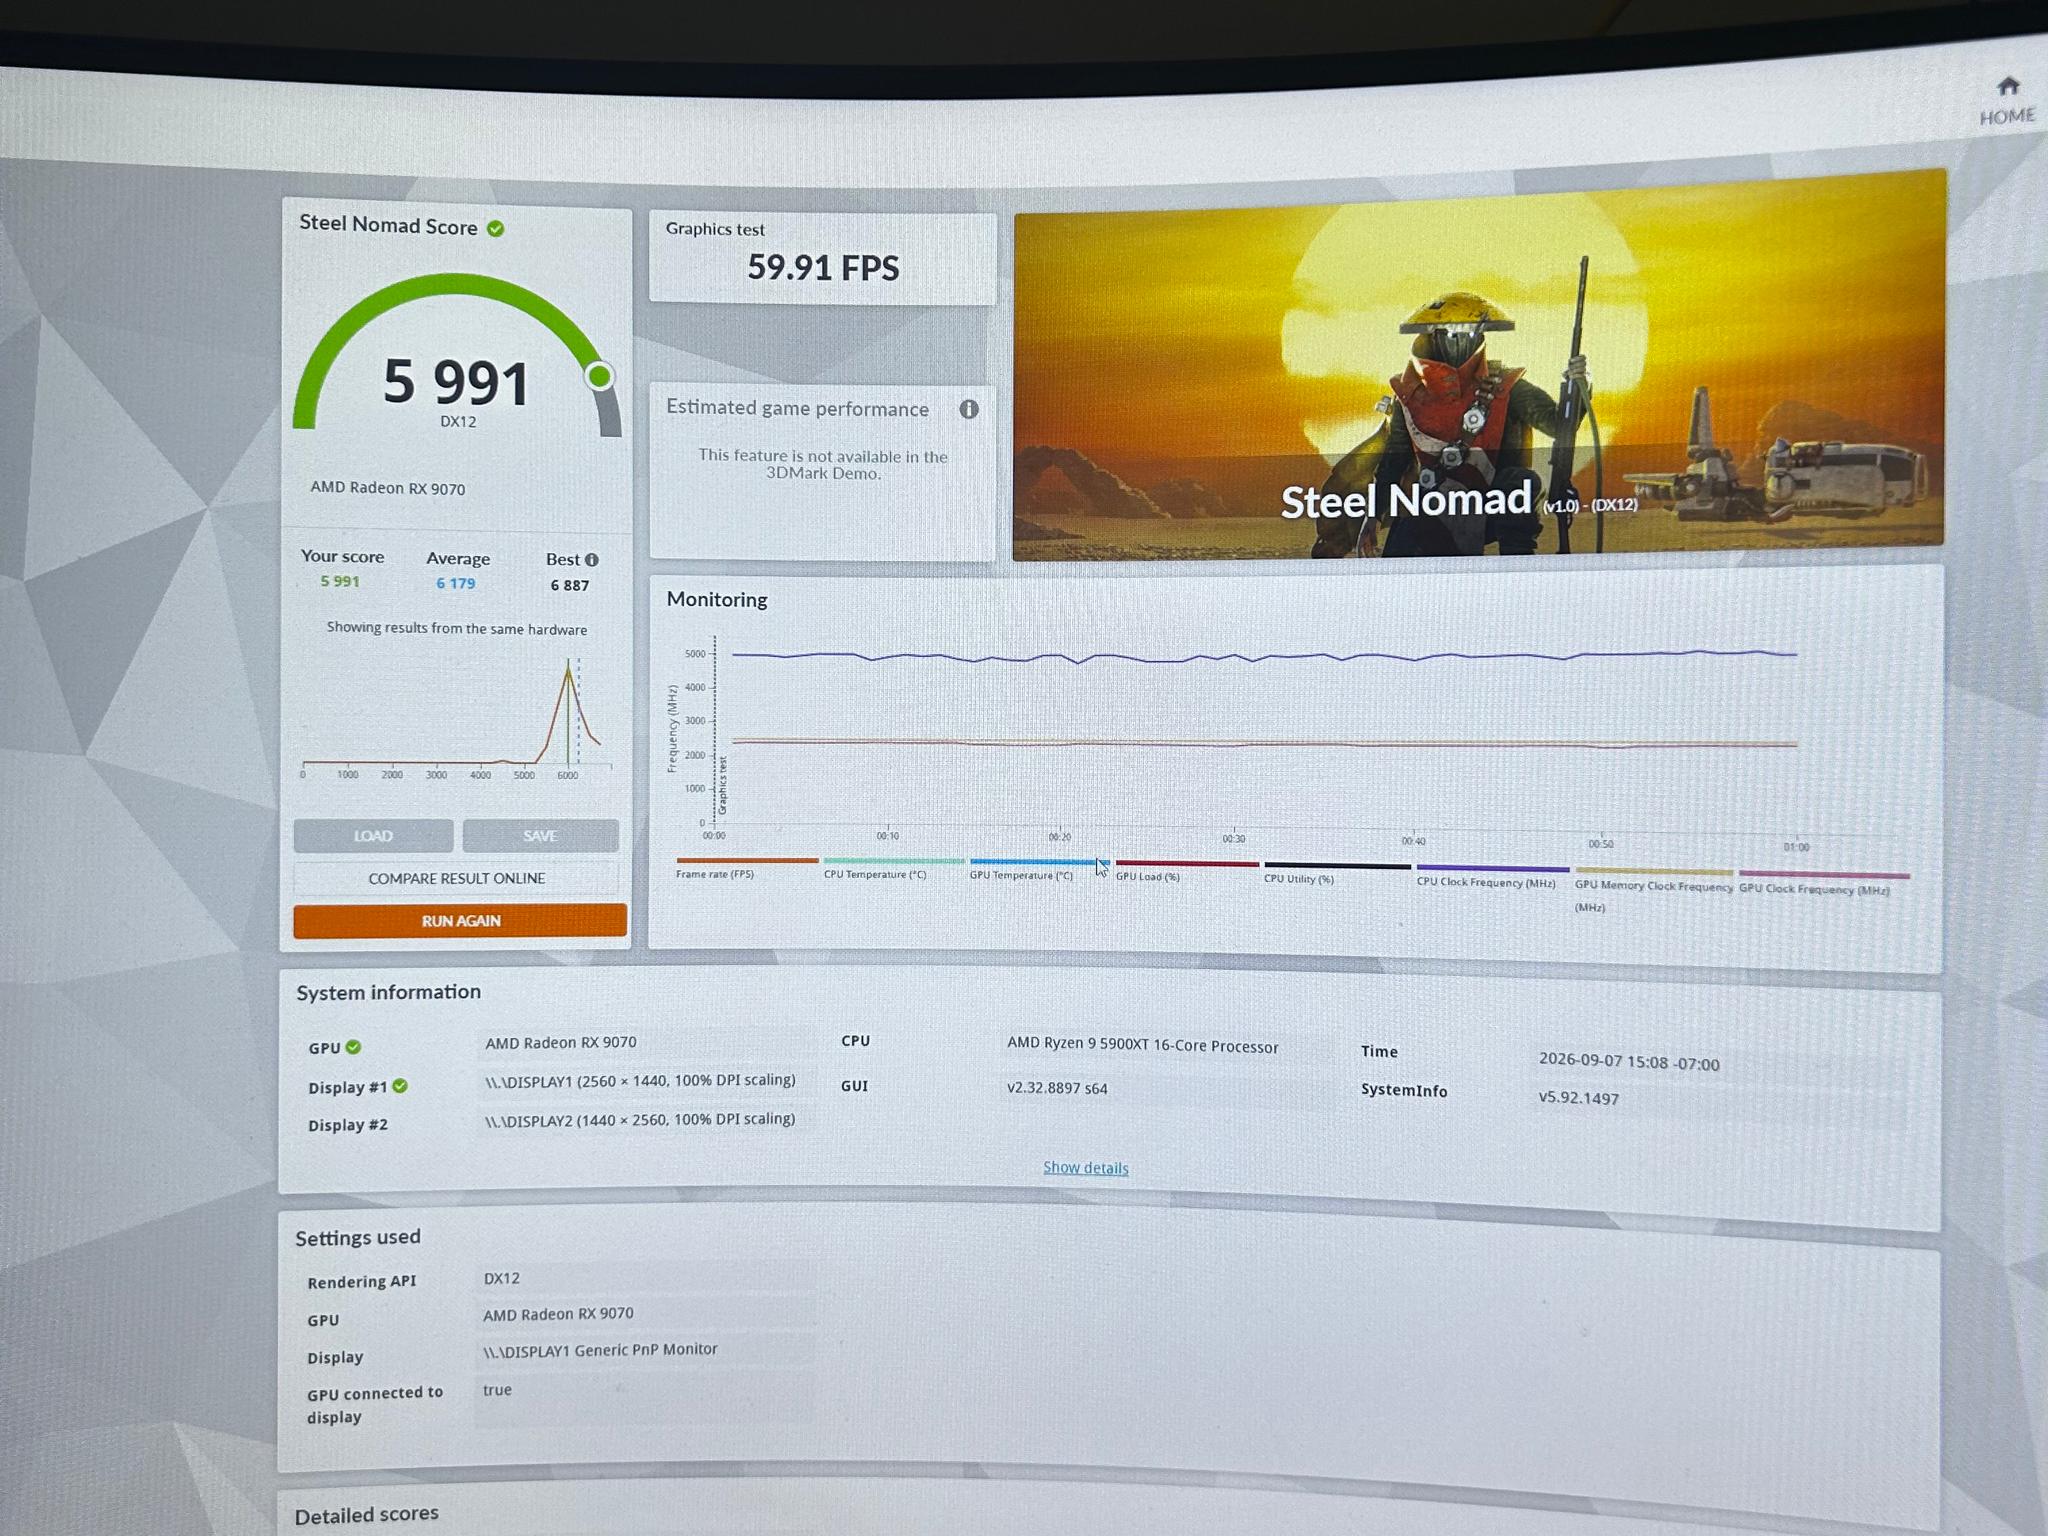2048x1536 pixels.
Task: Click AMD Radeon RX 9070 under the score gauge
Action: (x=388, y=488)
